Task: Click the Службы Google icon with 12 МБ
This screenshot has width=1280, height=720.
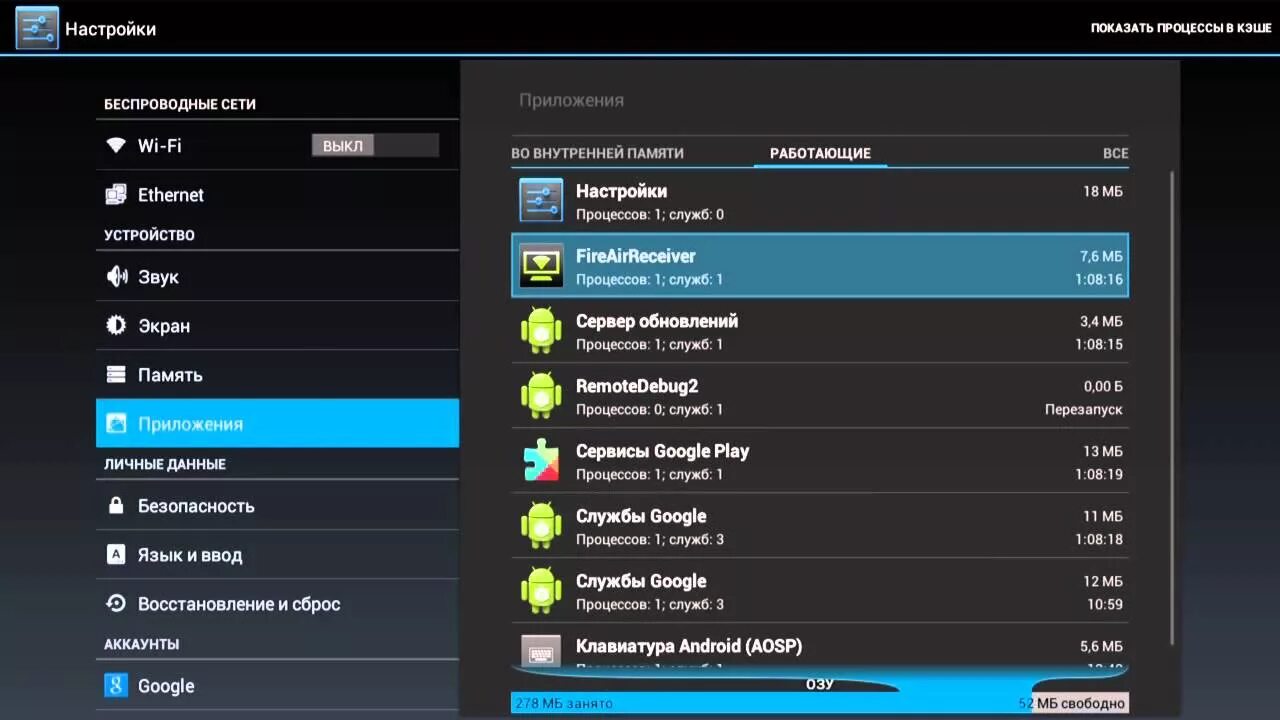Action: click(541, 591)
